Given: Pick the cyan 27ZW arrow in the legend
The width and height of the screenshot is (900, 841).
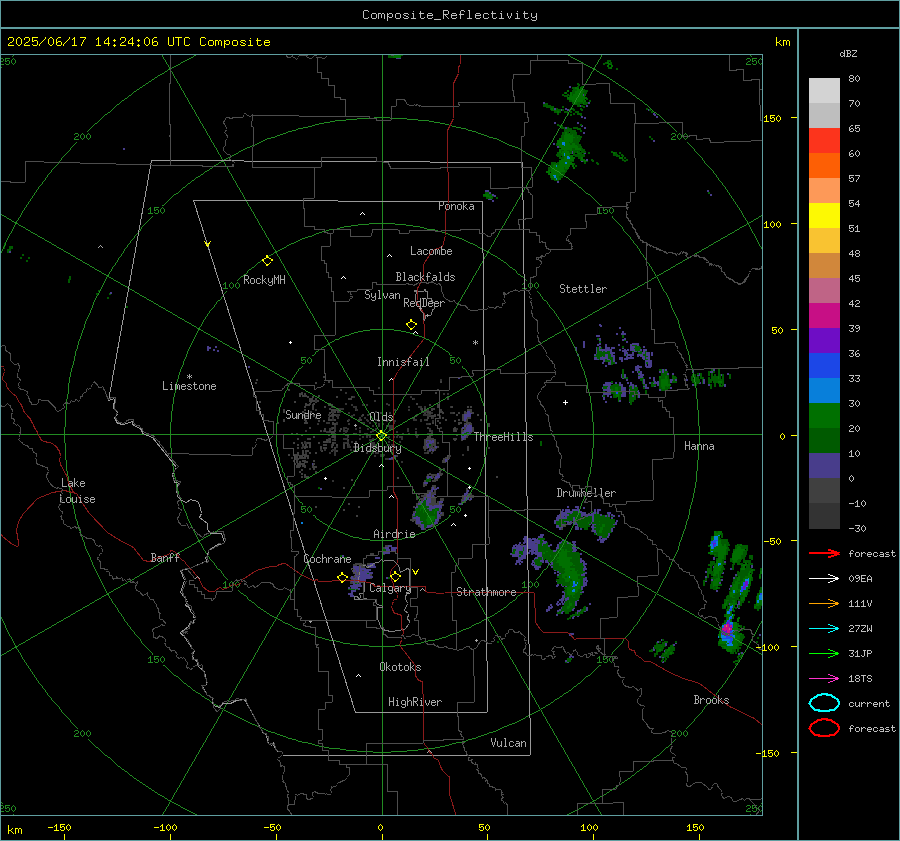Looking at the screenshot, I should [824, 628].
